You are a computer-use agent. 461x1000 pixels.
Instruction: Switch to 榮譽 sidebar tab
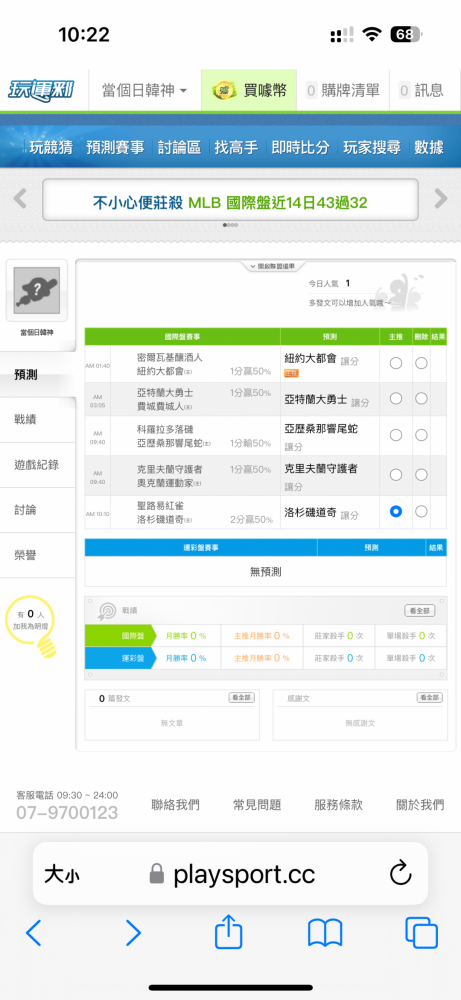tap(38, 555)
